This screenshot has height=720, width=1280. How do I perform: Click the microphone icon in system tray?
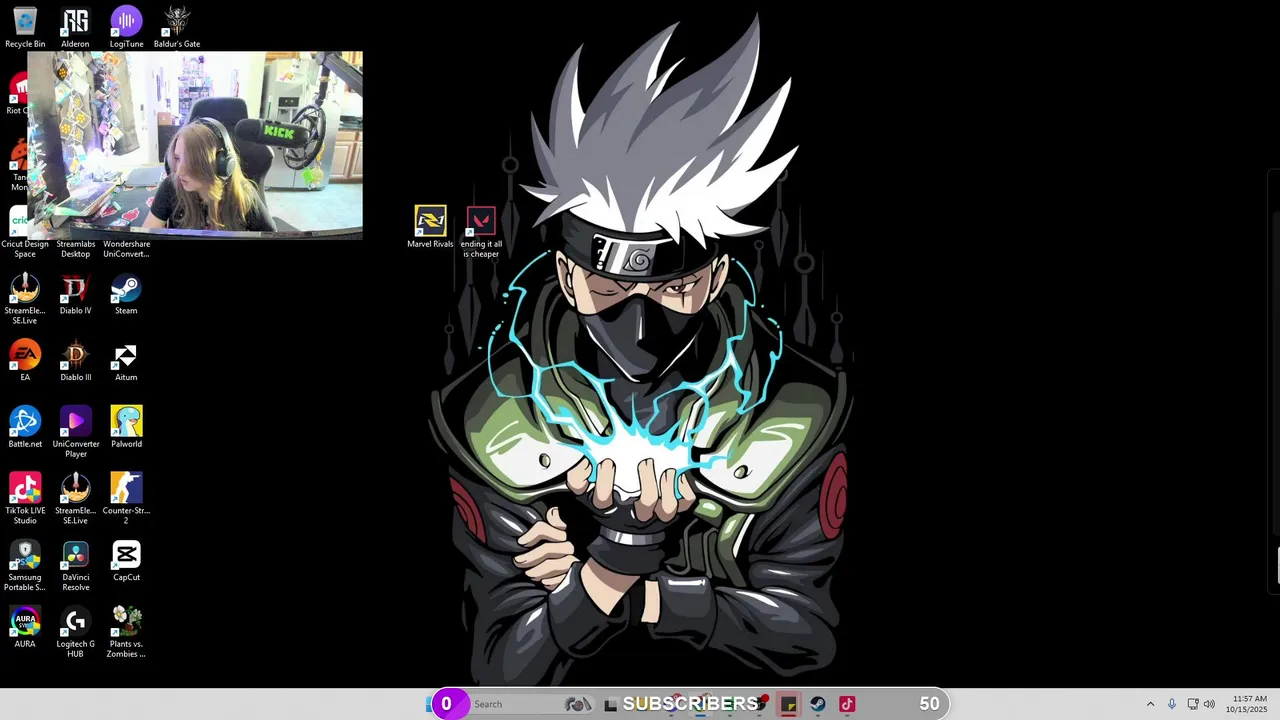click(1172, 704)
